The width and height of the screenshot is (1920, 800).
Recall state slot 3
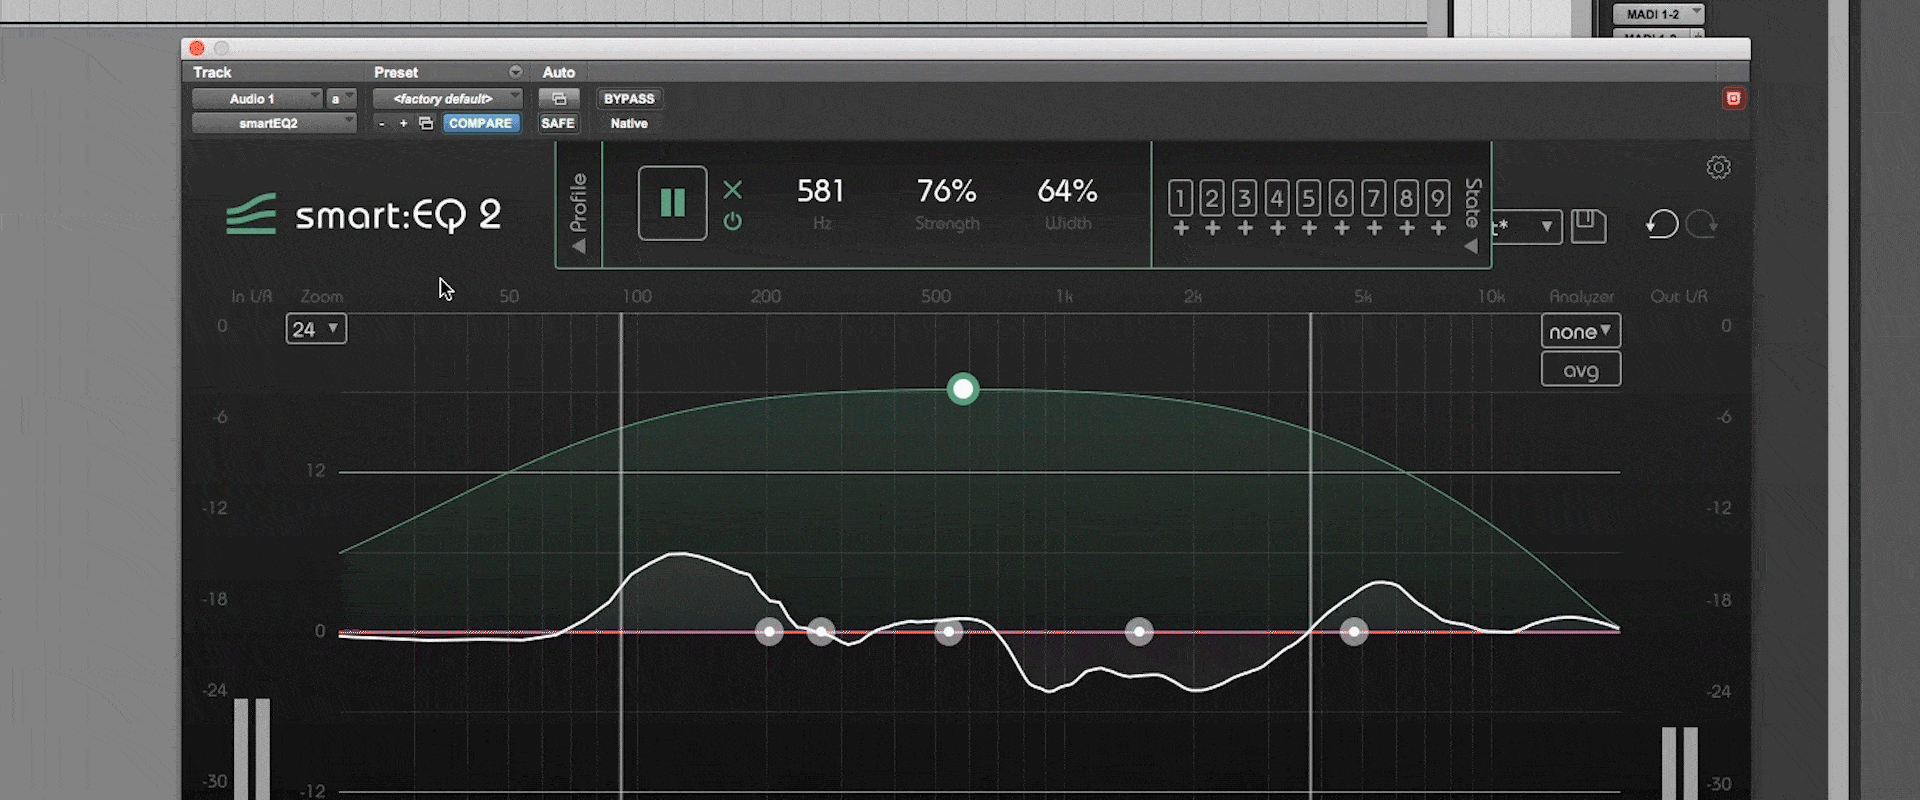click(1244, 198)
